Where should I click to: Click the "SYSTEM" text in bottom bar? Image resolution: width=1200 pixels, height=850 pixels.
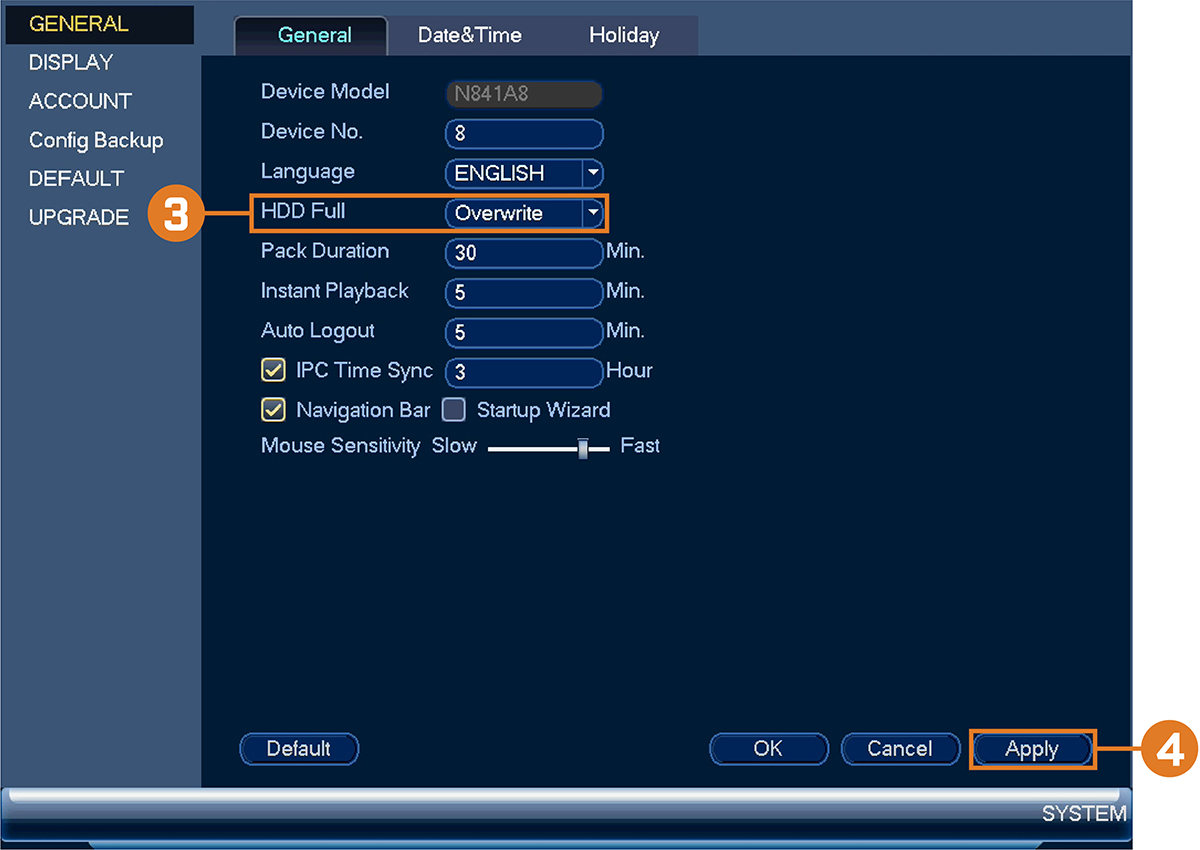(x=1084, y=814)
